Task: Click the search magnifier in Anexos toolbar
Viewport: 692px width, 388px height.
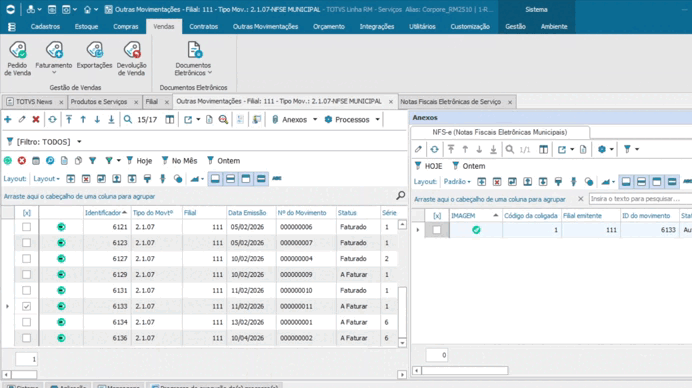Action: pos(510,149)
